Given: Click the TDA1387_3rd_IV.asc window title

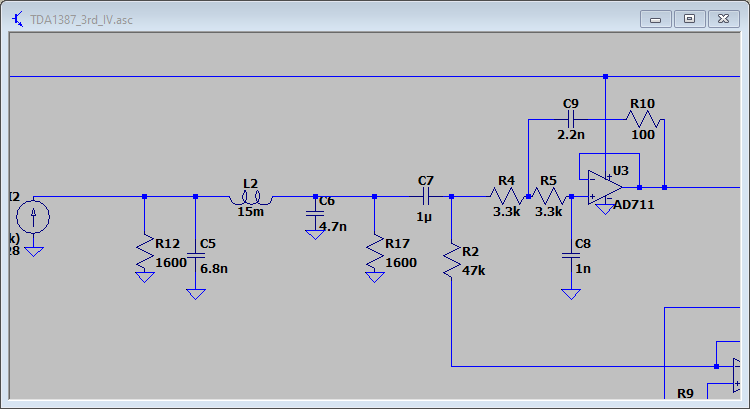Looking at the screenshot, I should tap(81, 20).
